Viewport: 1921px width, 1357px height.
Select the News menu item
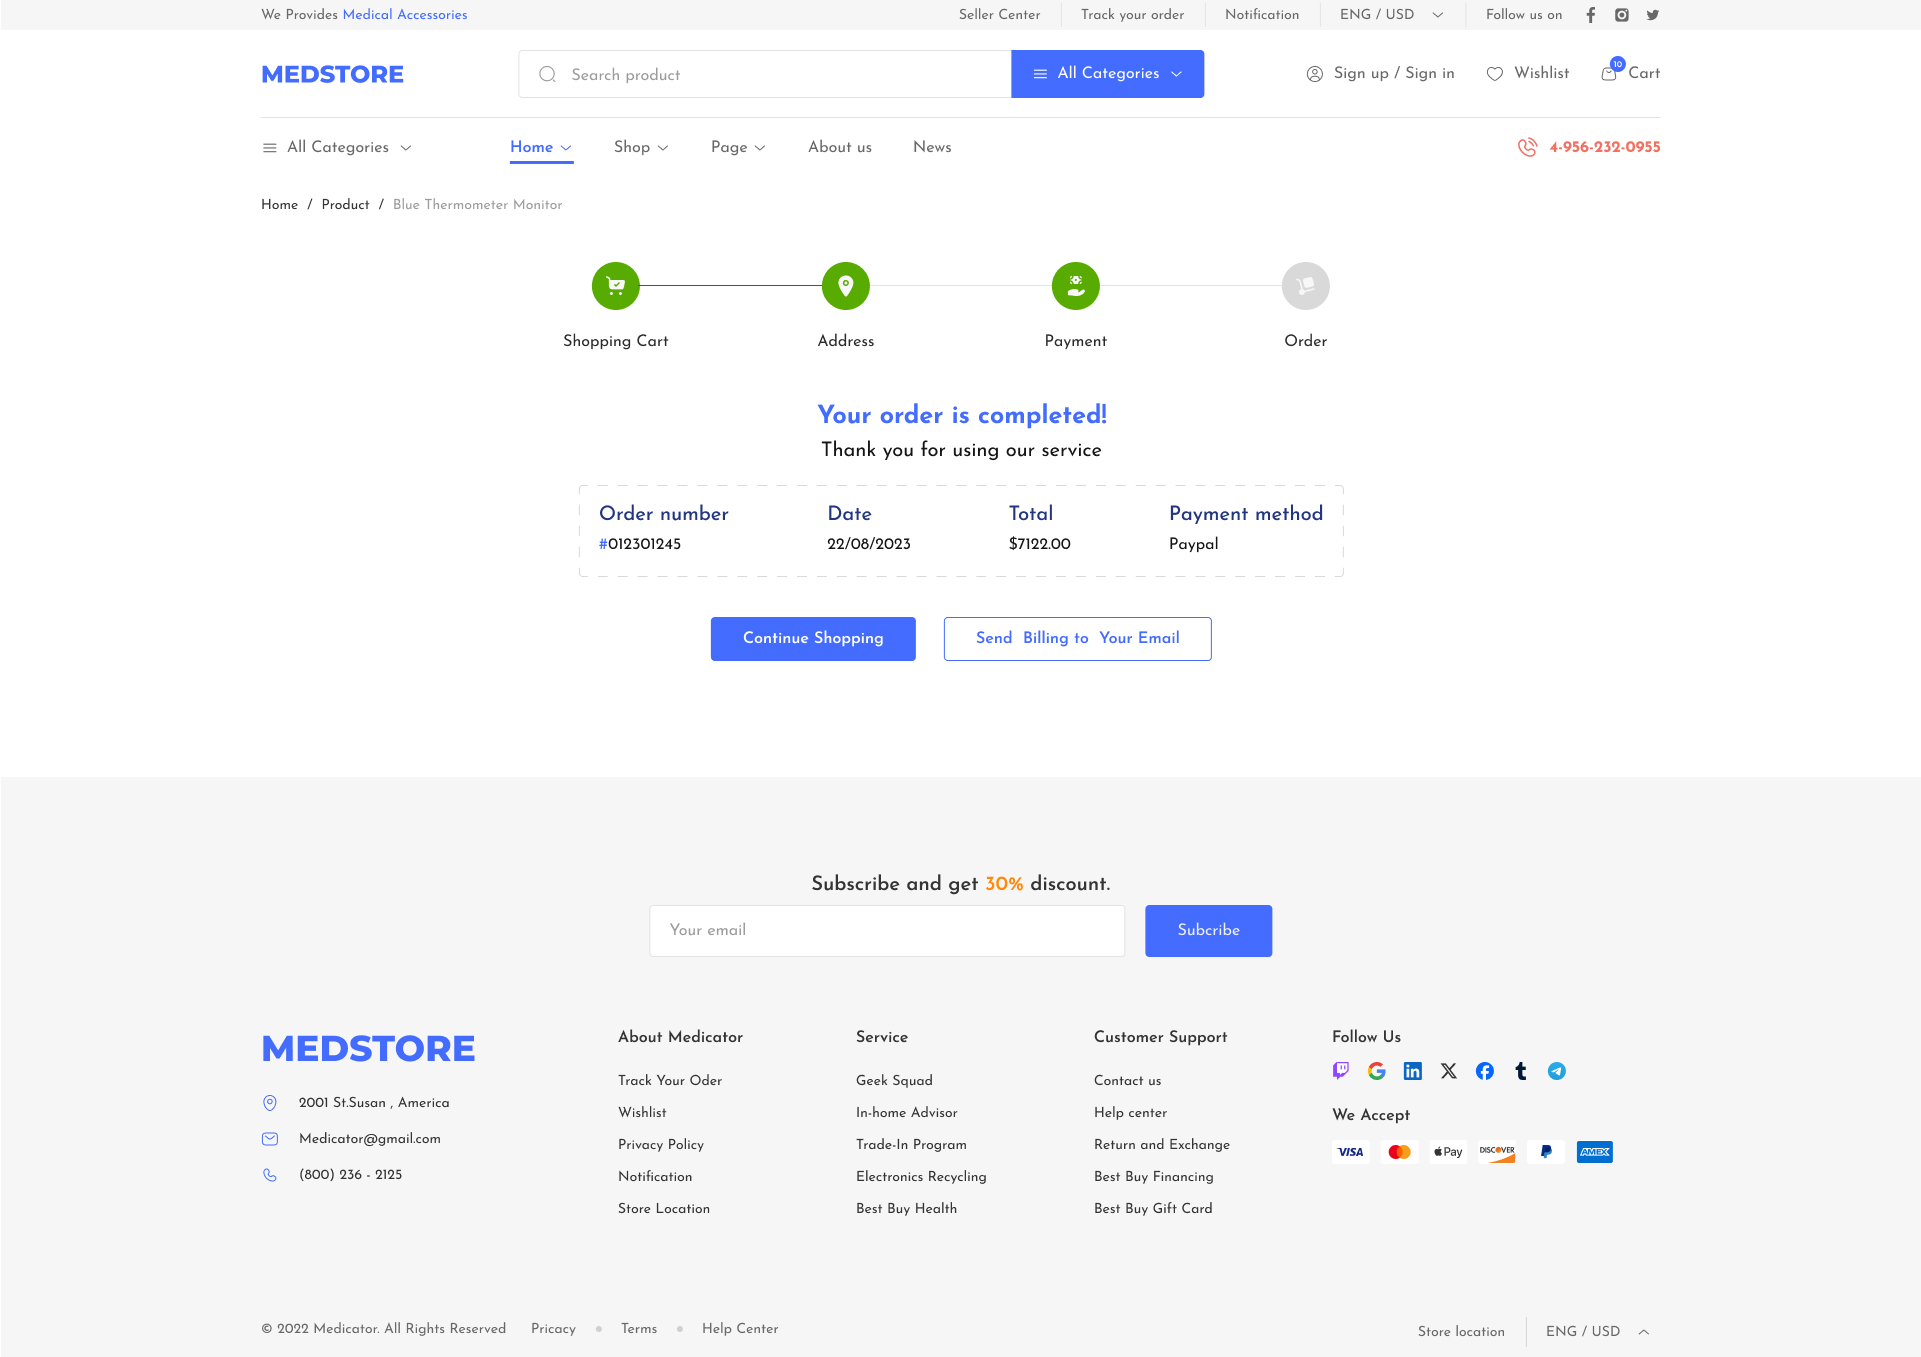(931, 147)
